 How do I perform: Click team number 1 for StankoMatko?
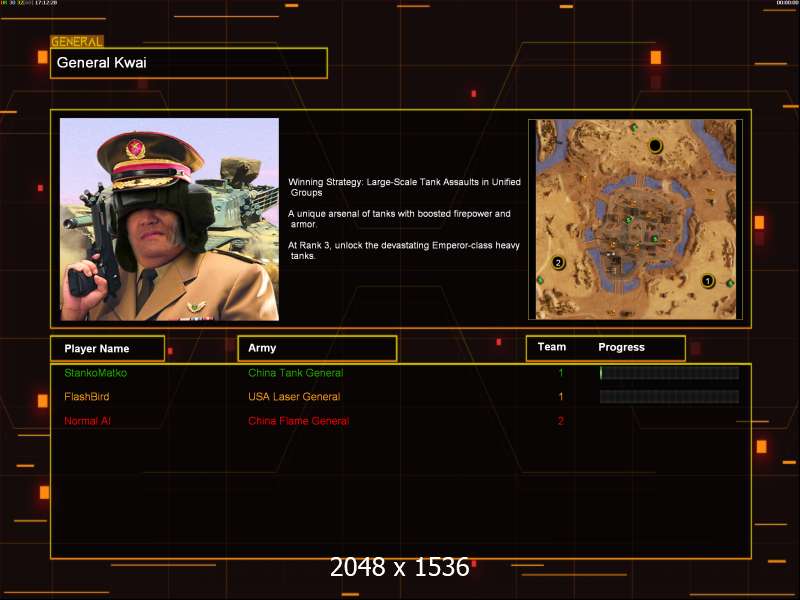[x=561, y=373]
